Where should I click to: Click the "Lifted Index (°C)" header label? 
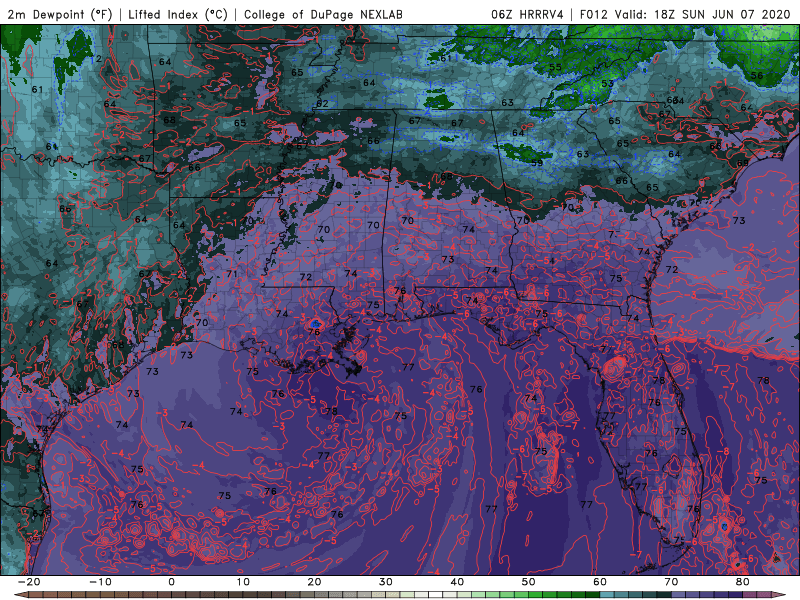click(178, 14)
